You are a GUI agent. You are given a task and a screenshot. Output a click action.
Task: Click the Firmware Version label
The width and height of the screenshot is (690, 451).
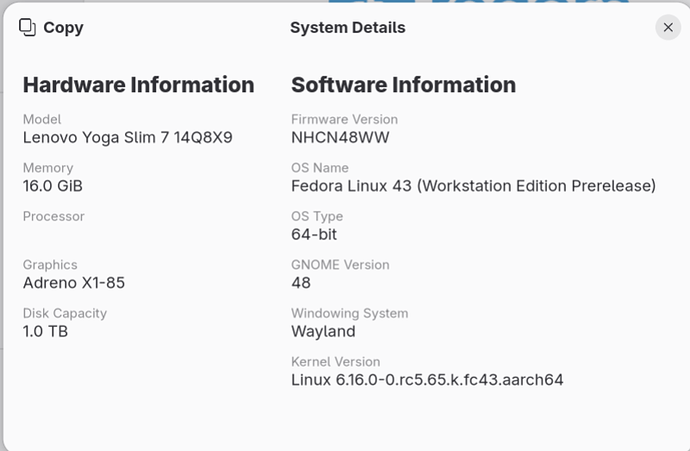pos(345,119)
